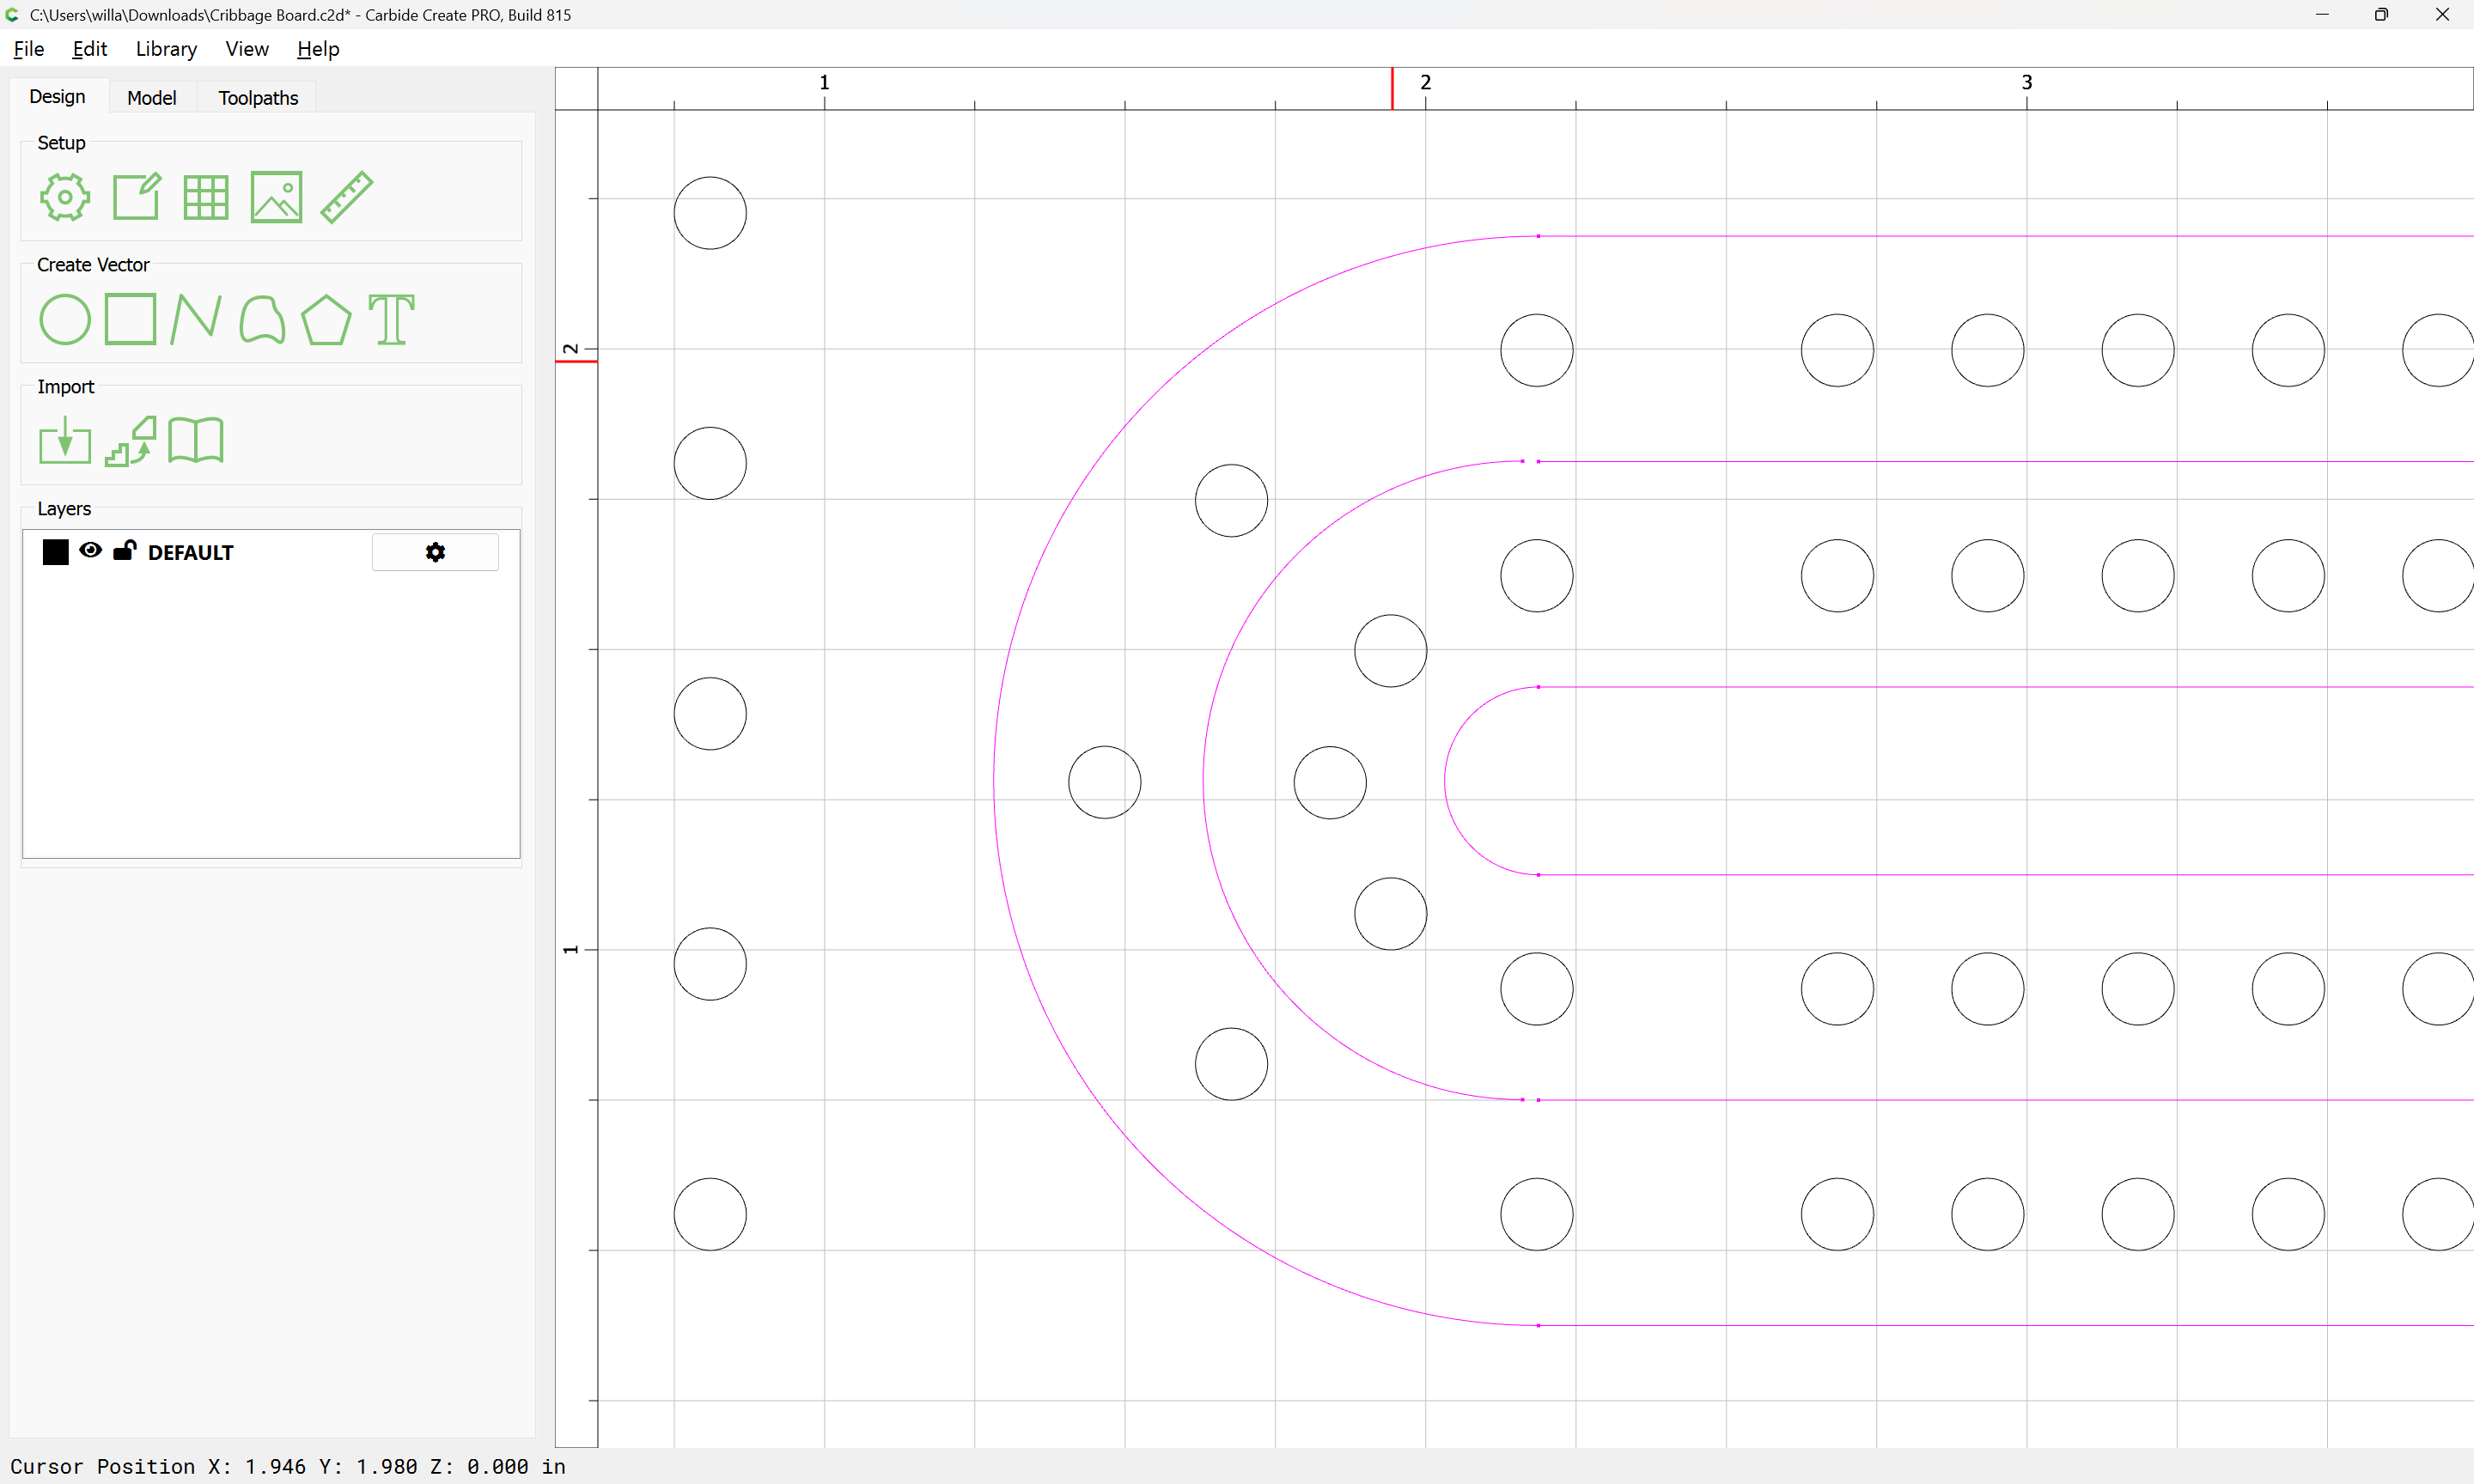Viewport: 2474px width, 1484px height.
Task: Select the innermost magenta U-shaped track
Action: (x=1445, y=781)
